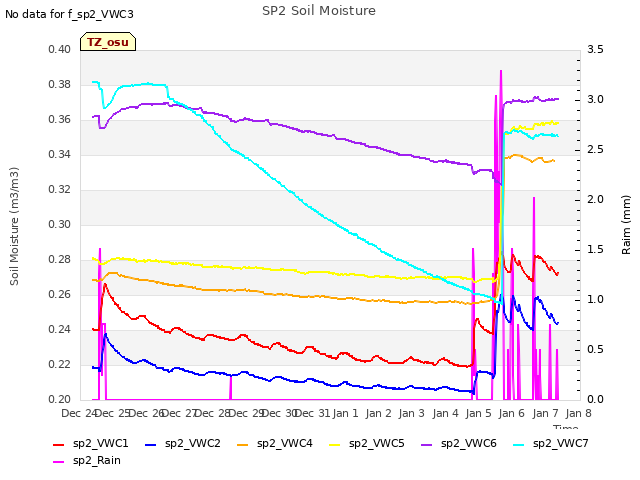
Task: Click the 0.38 left axis tick label
Action: pyautogui.click(x=59, y=85)
